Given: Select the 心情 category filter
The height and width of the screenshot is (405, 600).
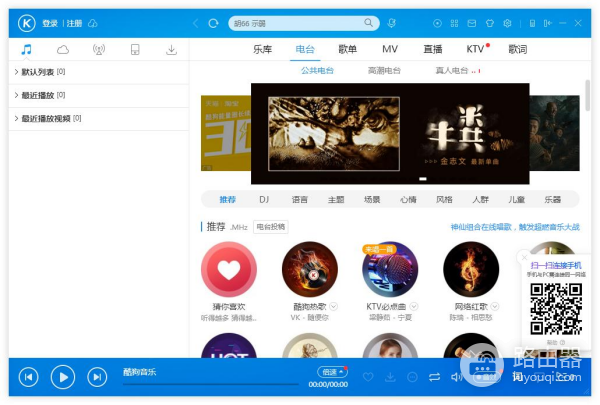Looking at the screenshot, I should tap(408, 199).
